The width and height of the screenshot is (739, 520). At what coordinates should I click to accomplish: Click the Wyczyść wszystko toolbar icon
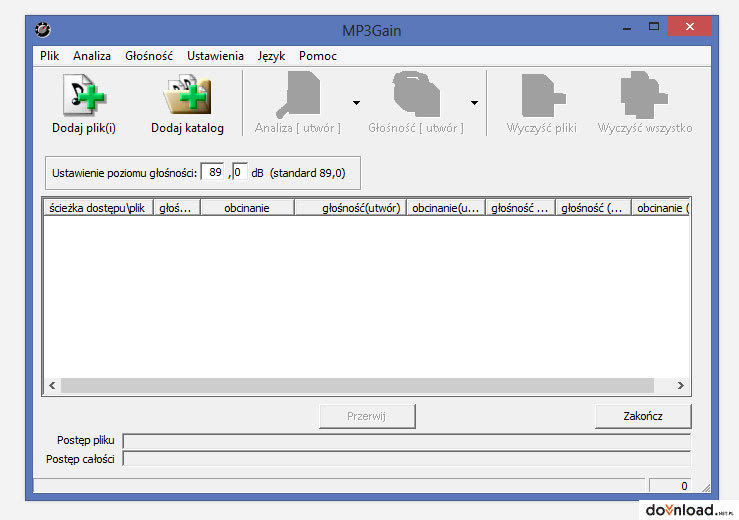point(644,95)
